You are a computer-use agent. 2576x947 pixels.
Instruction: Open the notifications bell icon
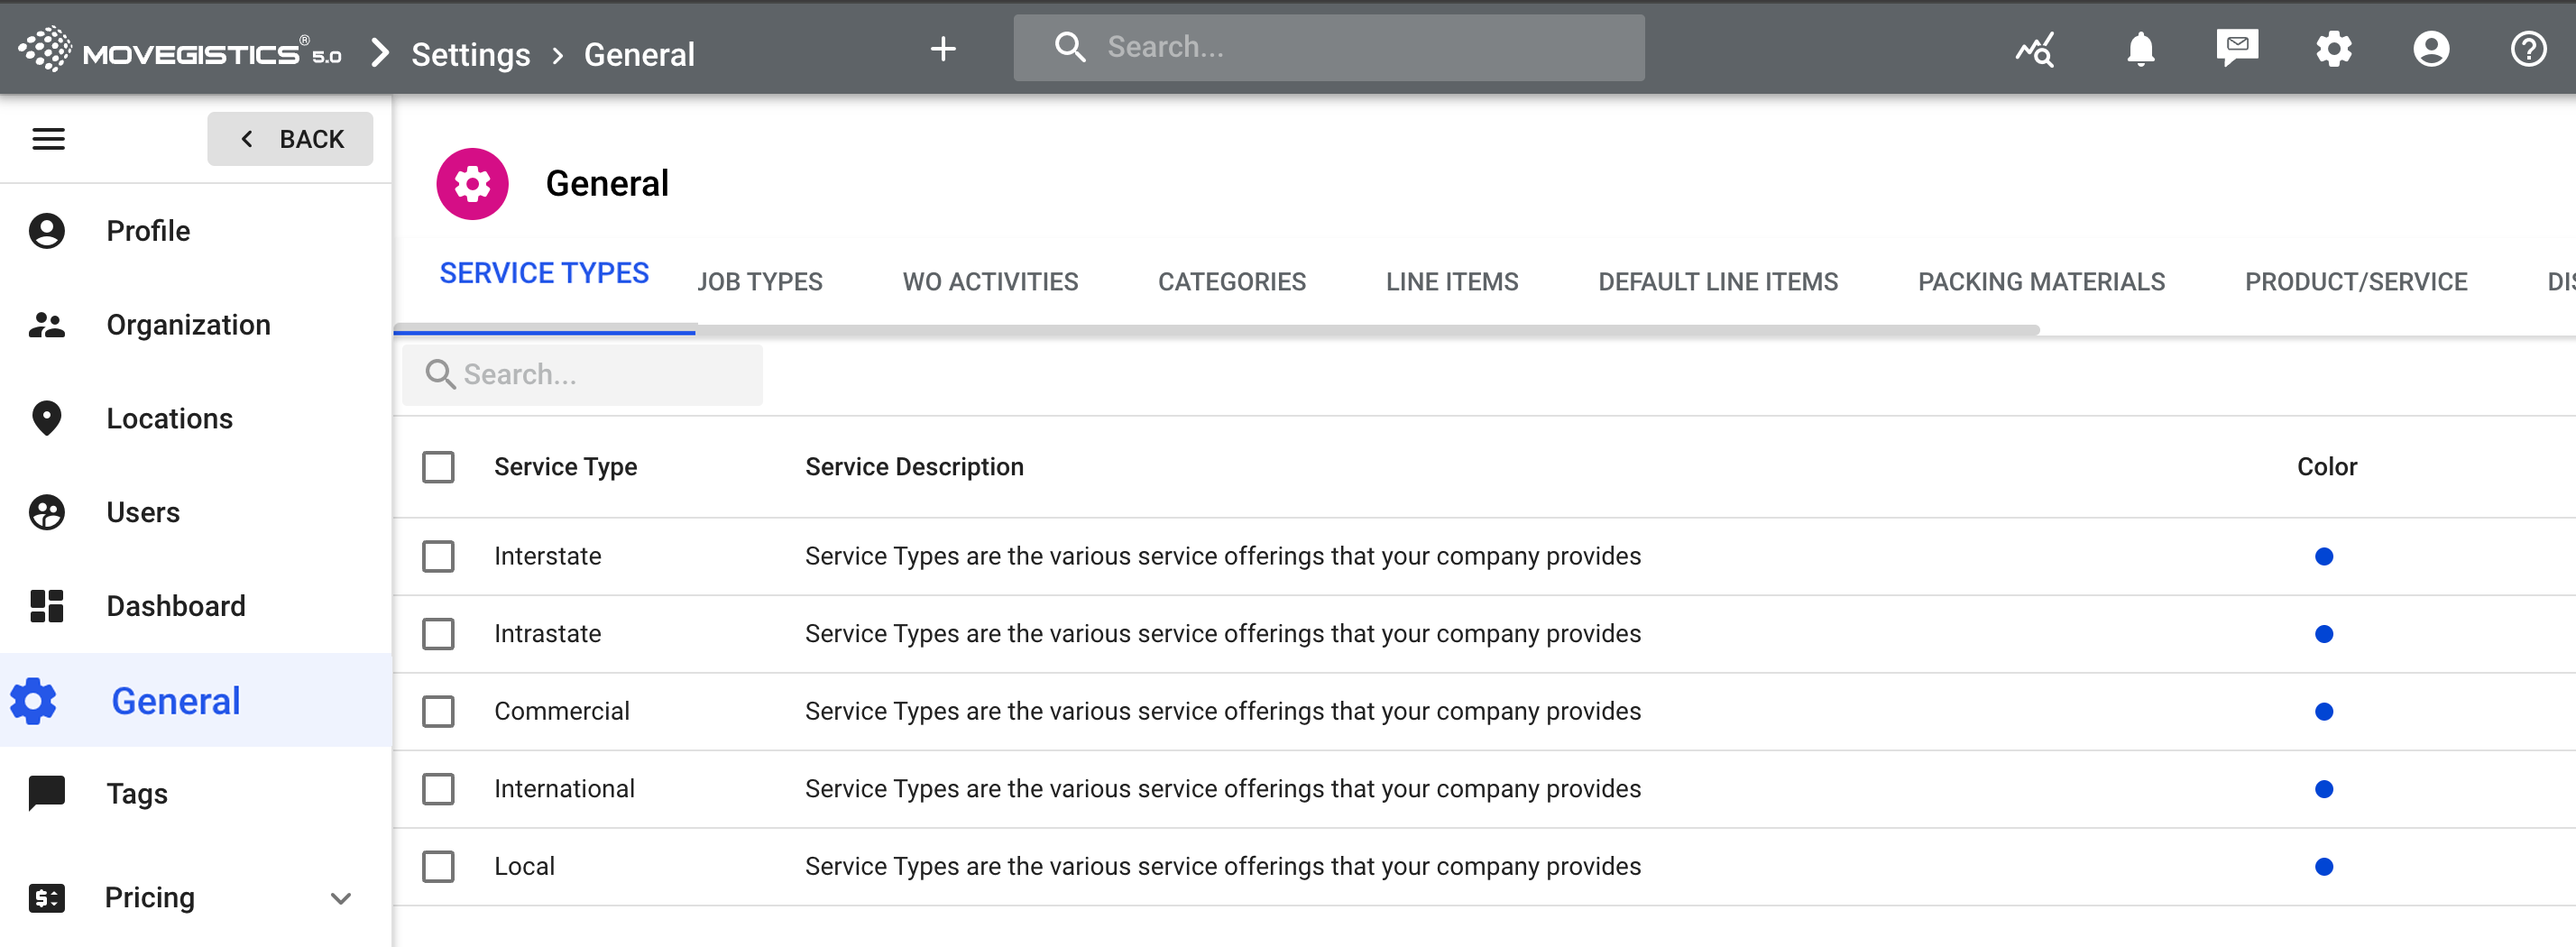2139,48
